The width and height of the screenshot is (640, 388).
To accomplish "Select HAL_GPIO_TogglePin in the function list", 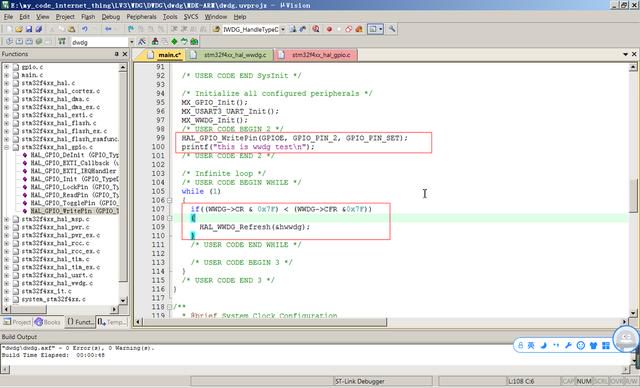I will coord(75,203).
